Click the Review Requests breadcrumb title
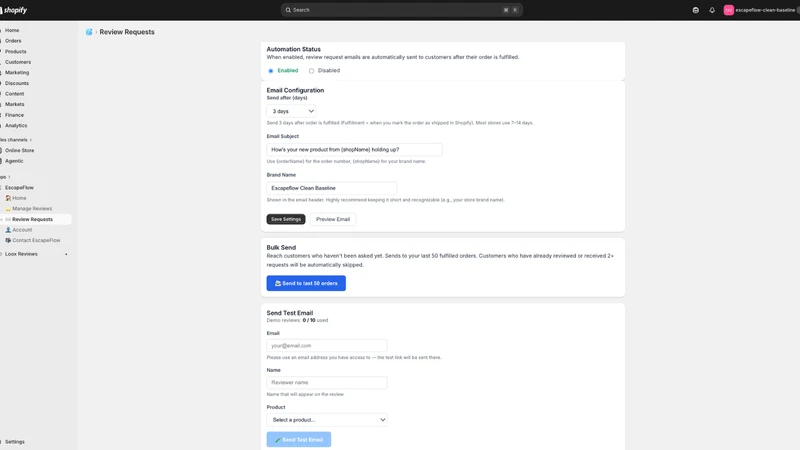This screenshot has width=800, height=450. pyautogui.click(x=127, y=32)
